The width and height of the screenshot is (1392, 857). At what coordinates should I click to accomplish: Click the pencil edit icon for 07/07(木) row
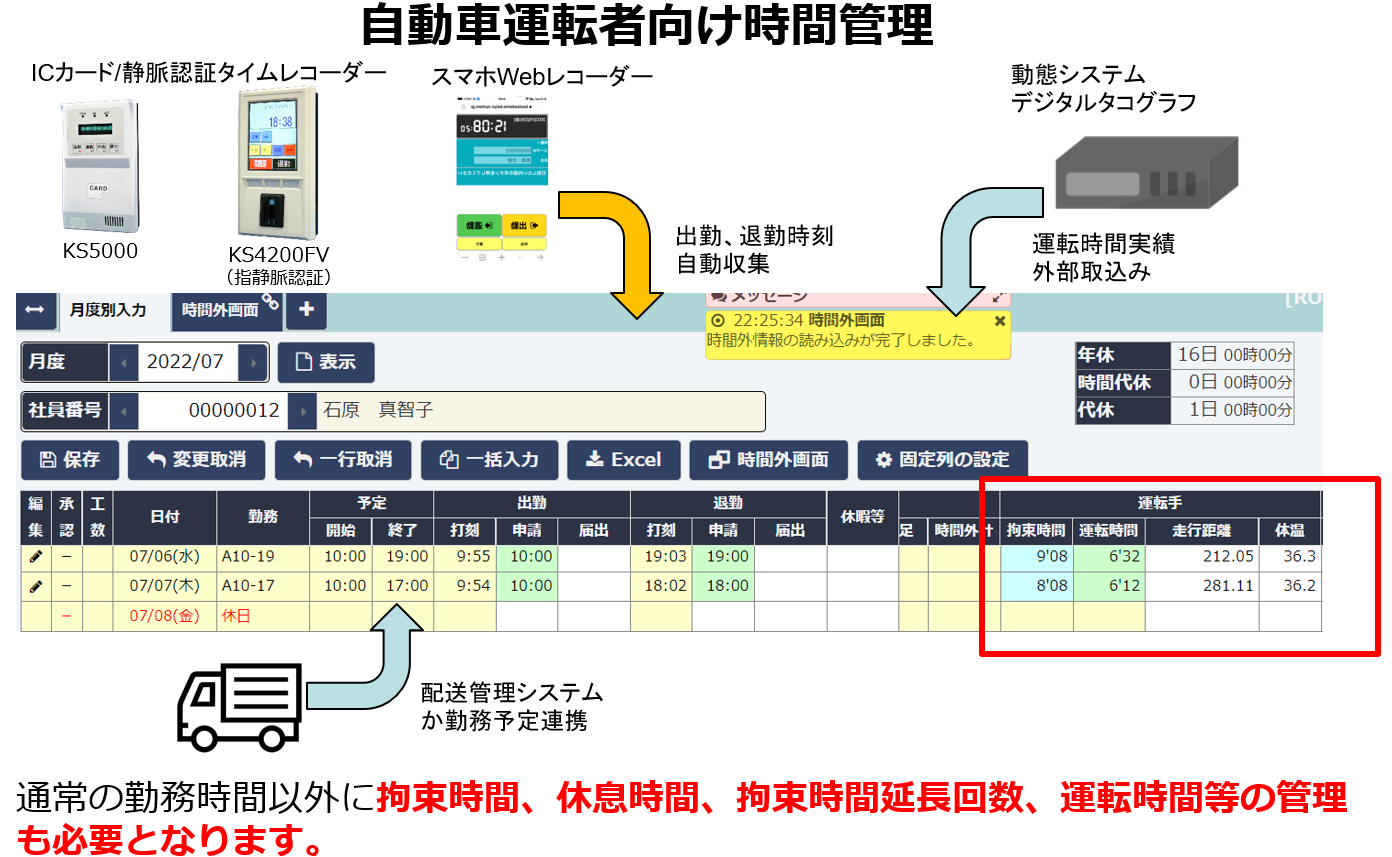35,586
